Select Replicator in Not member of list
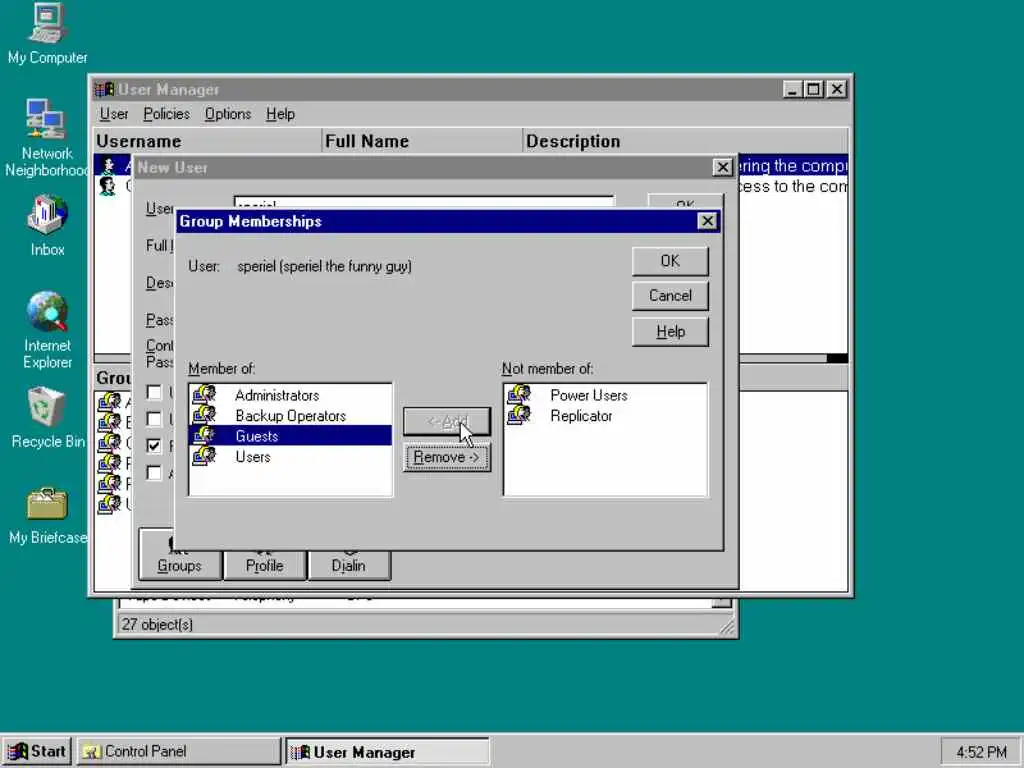 pyautogui.click(x=581, y=416)
